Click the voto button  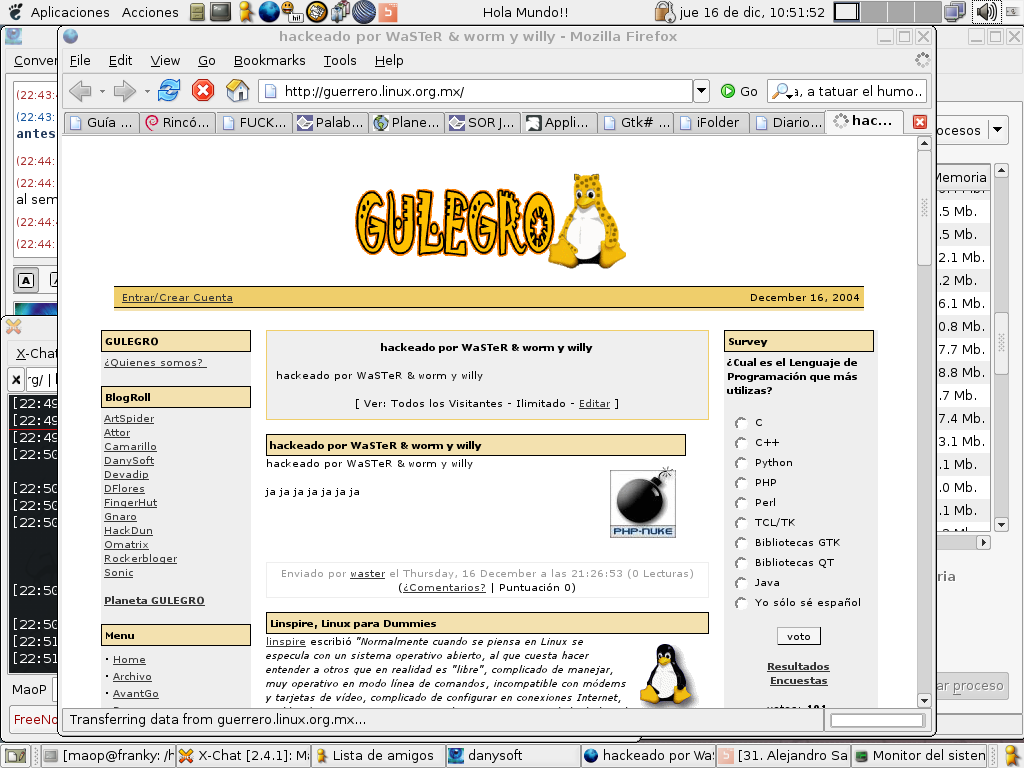coord(799,636)
